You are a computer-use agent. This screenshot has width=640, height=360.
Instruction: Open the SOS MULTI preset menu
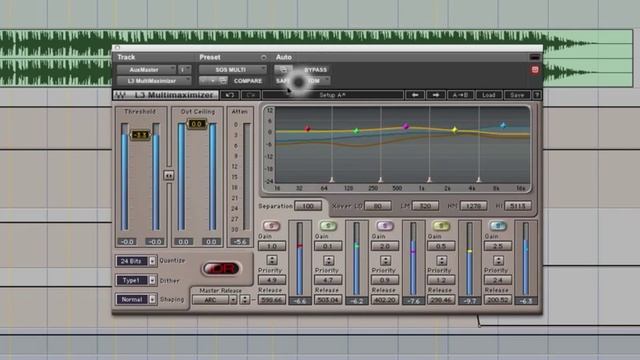[233, 70]
